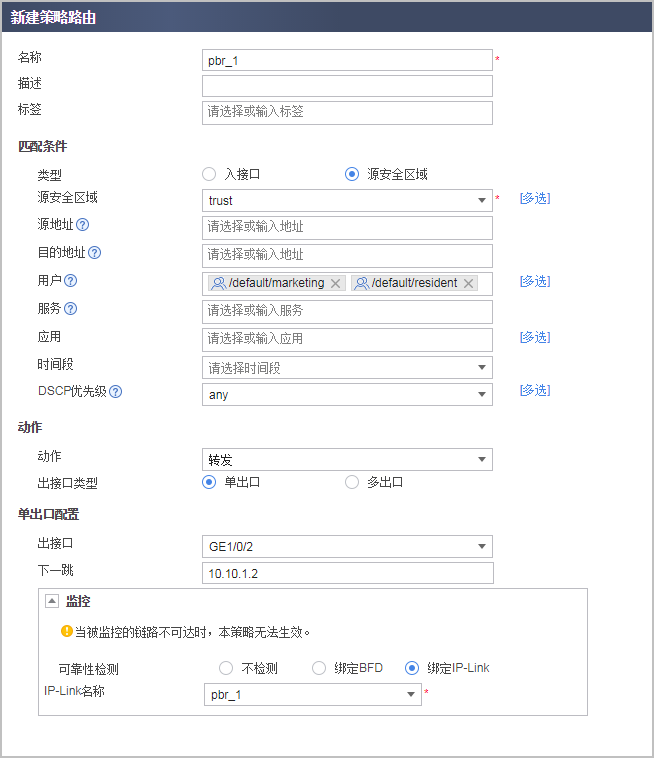Click the empty 描述 input field
654x758 pixels.
(347, 86)
